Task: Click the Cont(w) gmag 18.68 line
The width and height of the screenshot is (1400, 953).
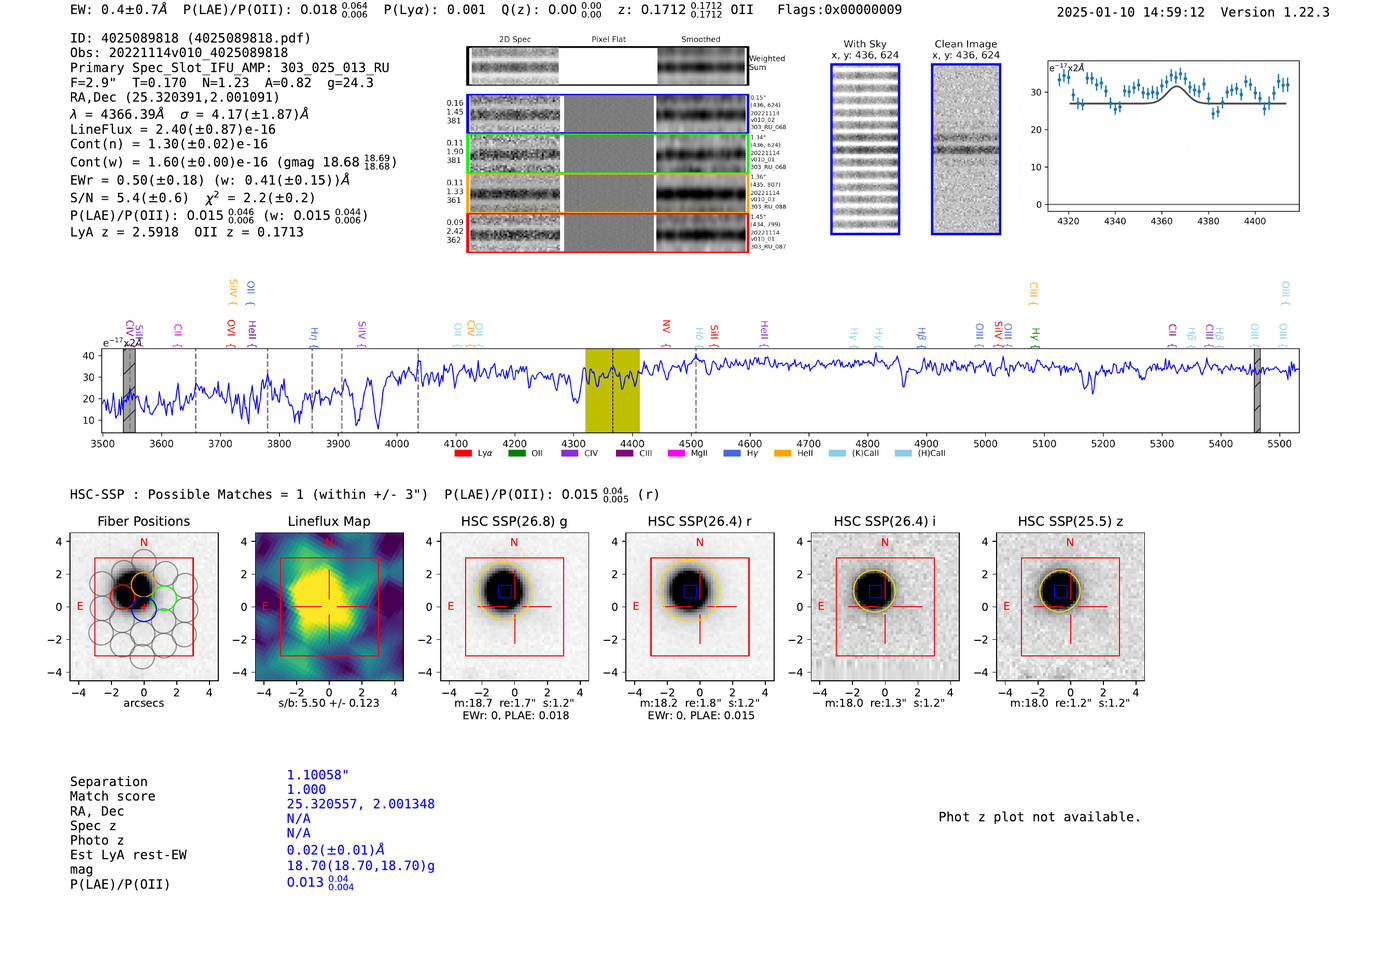Action: point(233,161)
